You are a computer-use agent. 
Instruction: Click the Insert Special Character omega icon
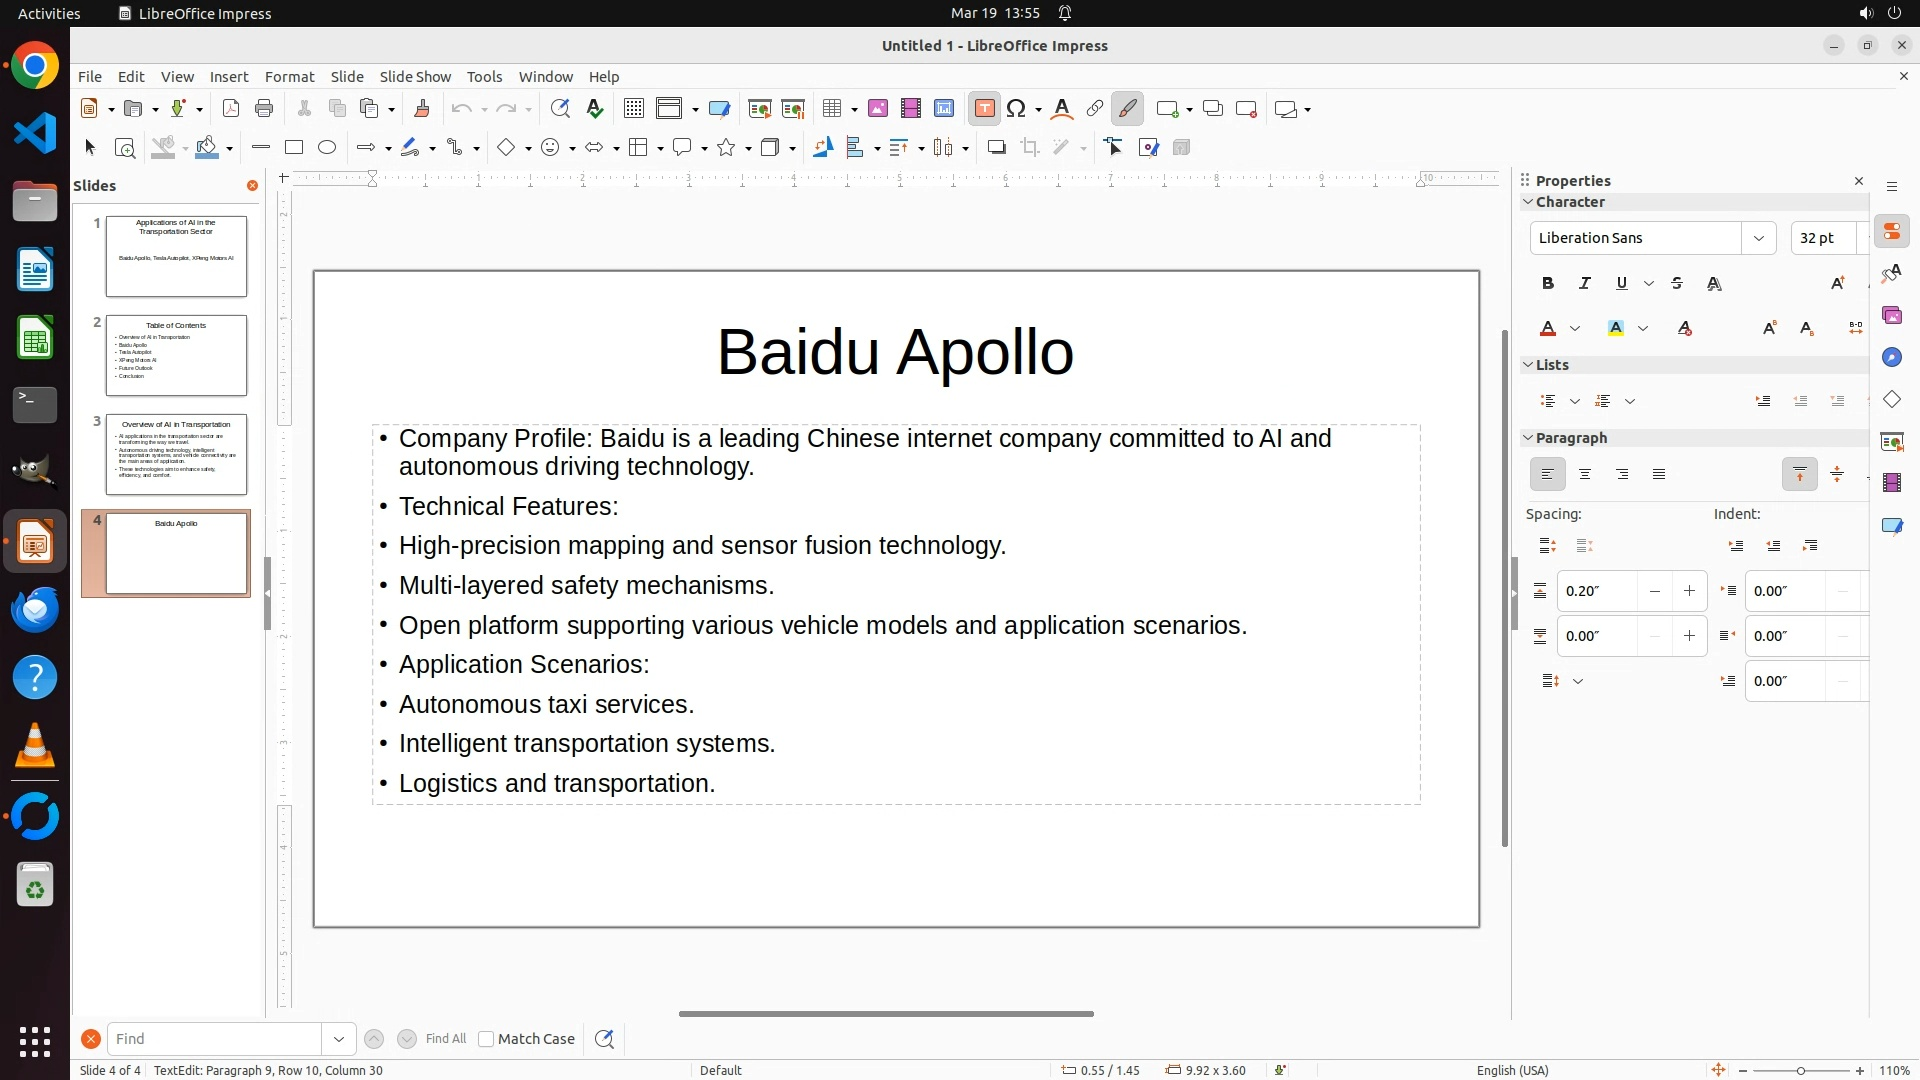coord(1017,109)
